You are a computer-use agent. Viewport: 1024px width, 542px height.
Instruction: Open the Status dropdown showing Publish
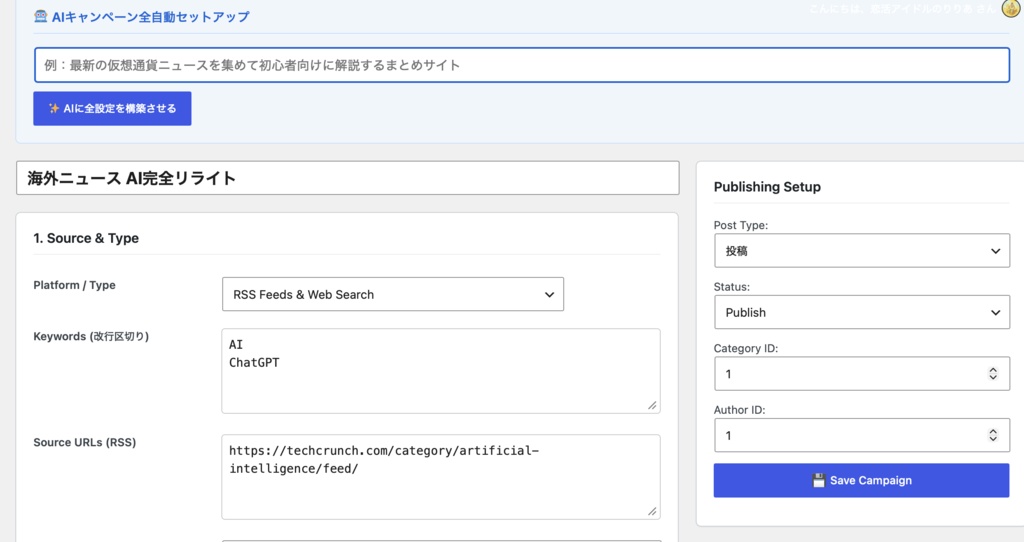pos(861,312)
